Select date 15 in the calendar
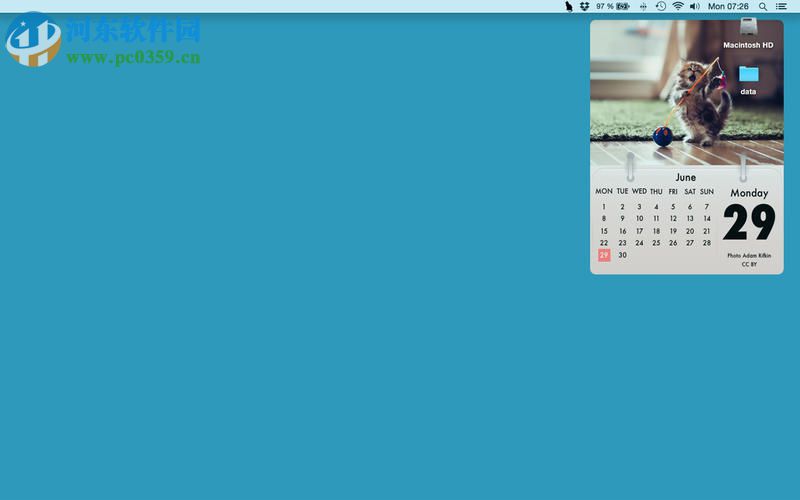Image resolution: width=800 pixels, height=500 pixels. point(604,231)
